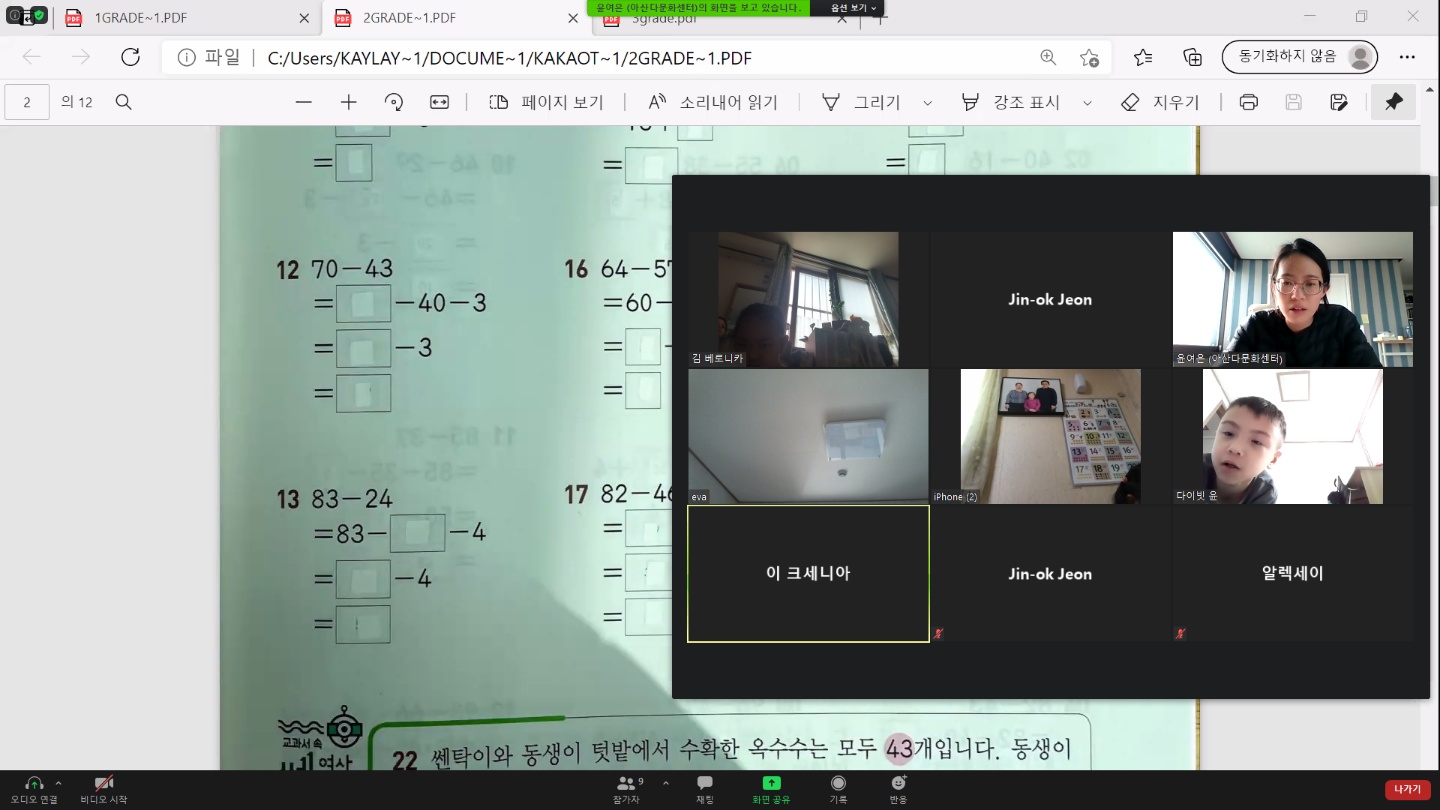Reload the page with the refresh icon

(x=130, y=57)
